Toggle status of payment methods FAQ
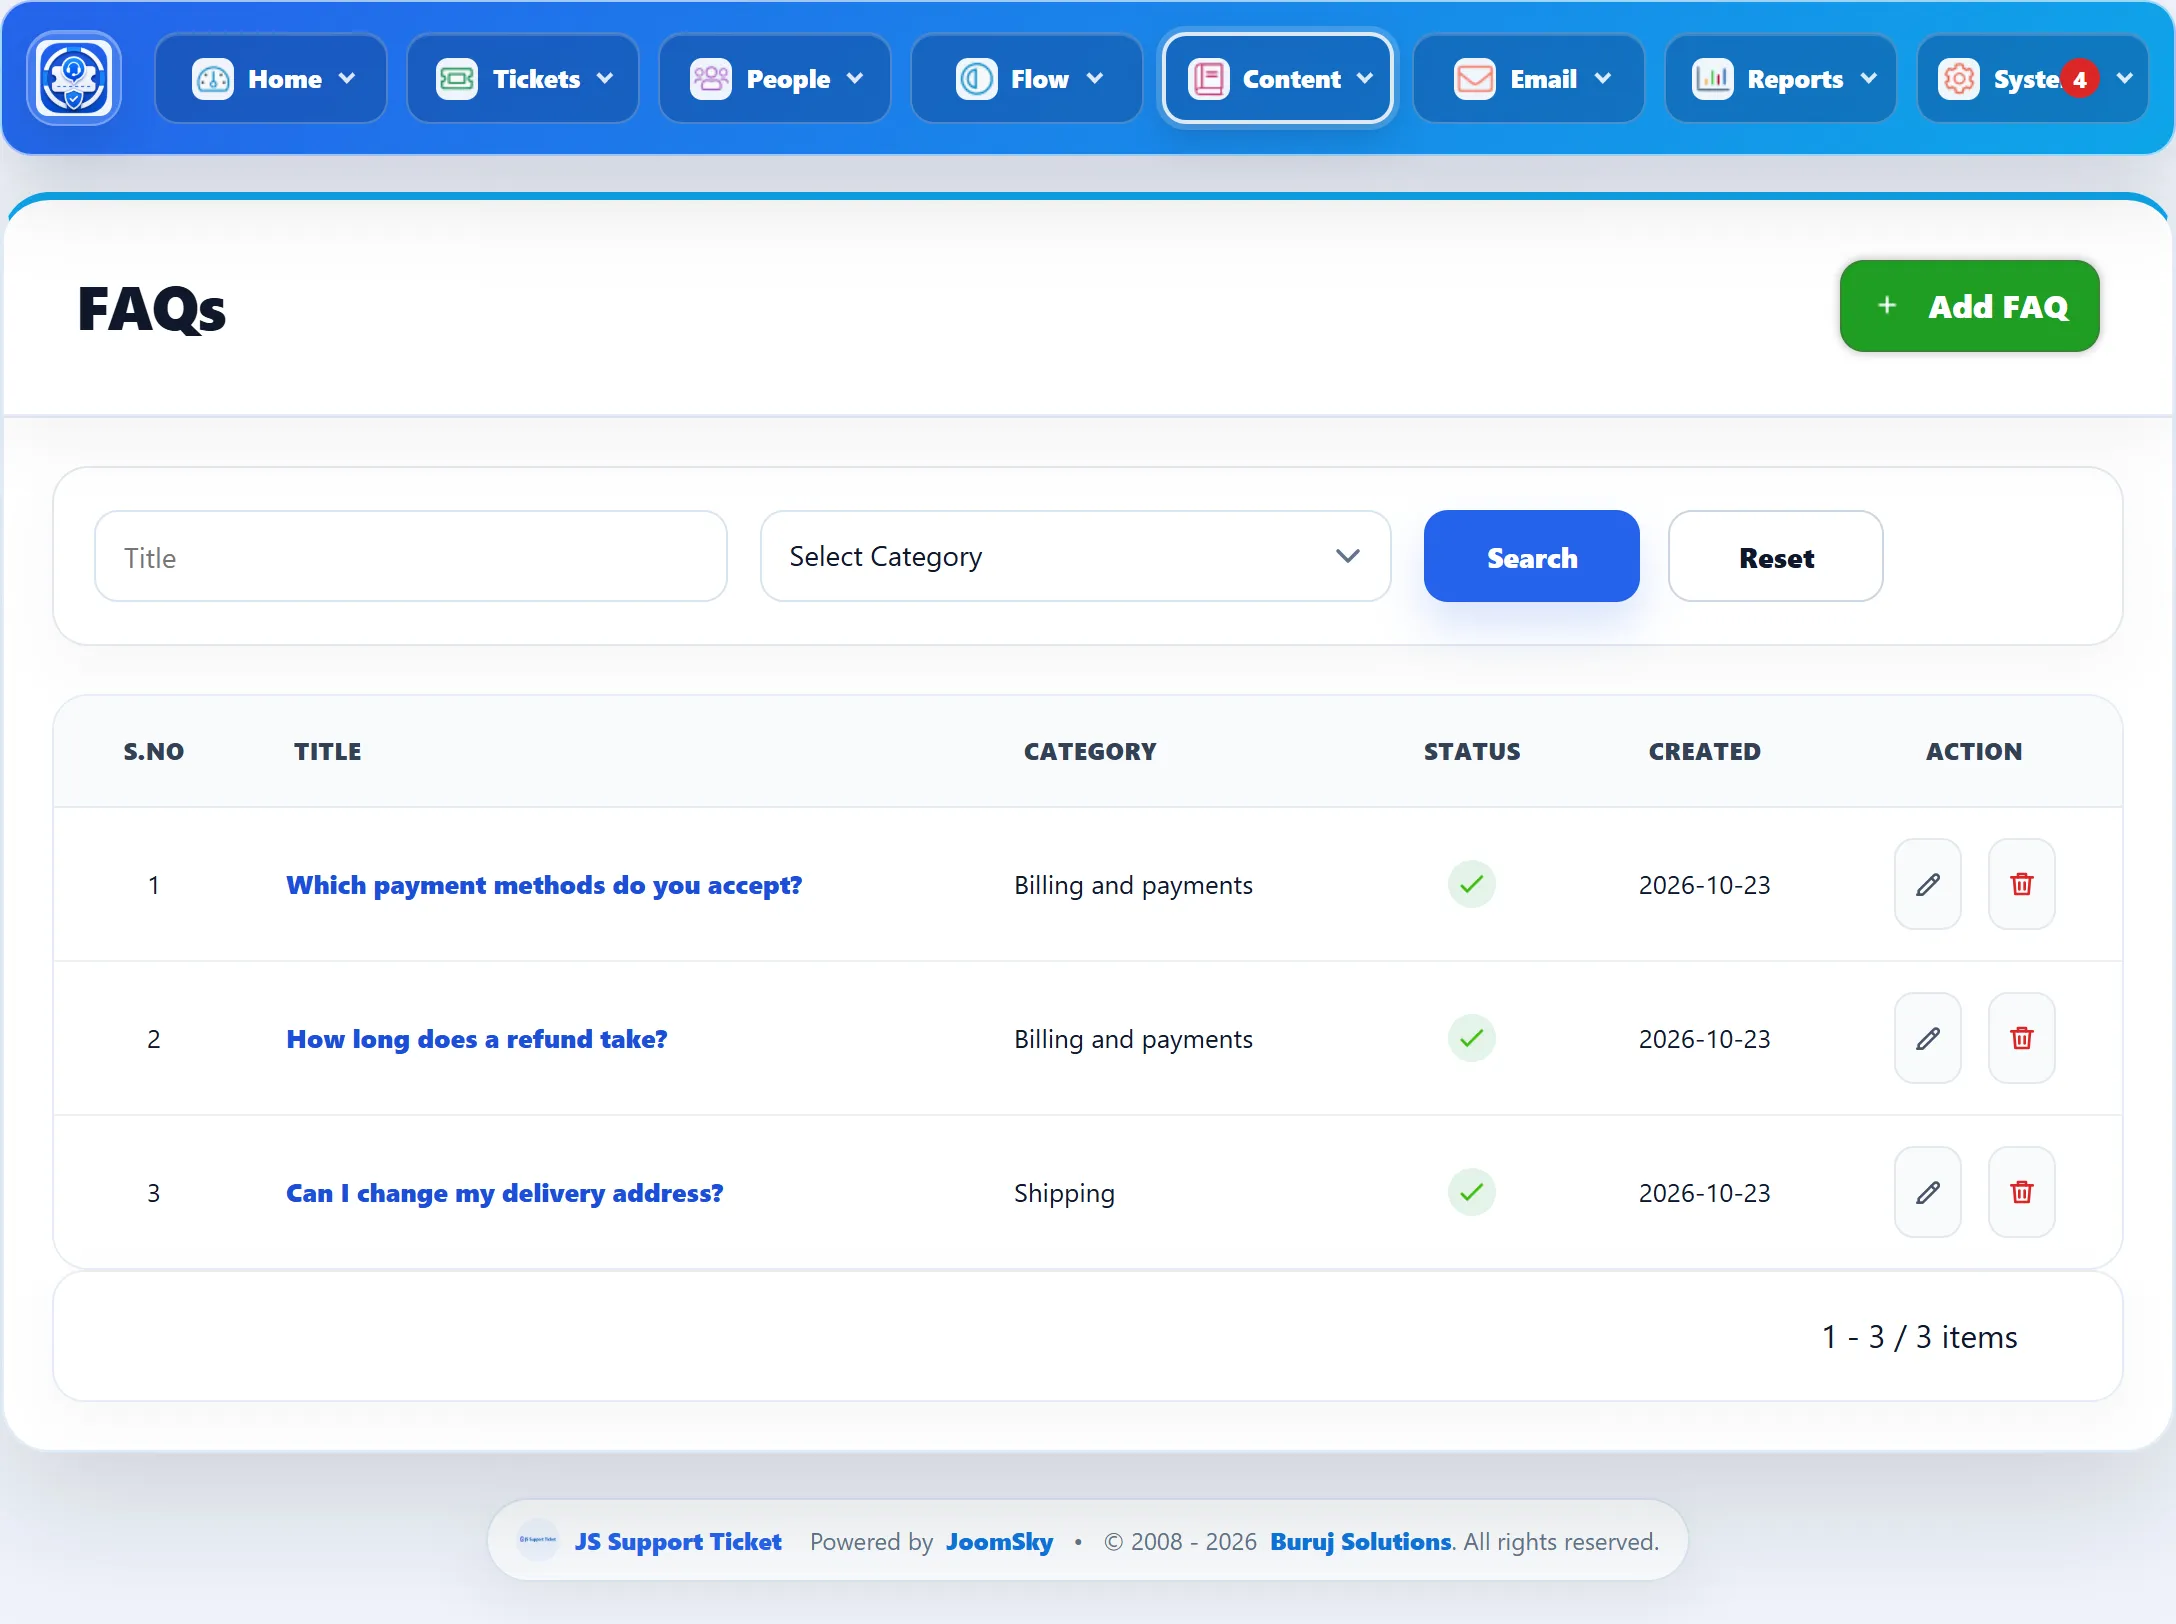 (1471, 884)
